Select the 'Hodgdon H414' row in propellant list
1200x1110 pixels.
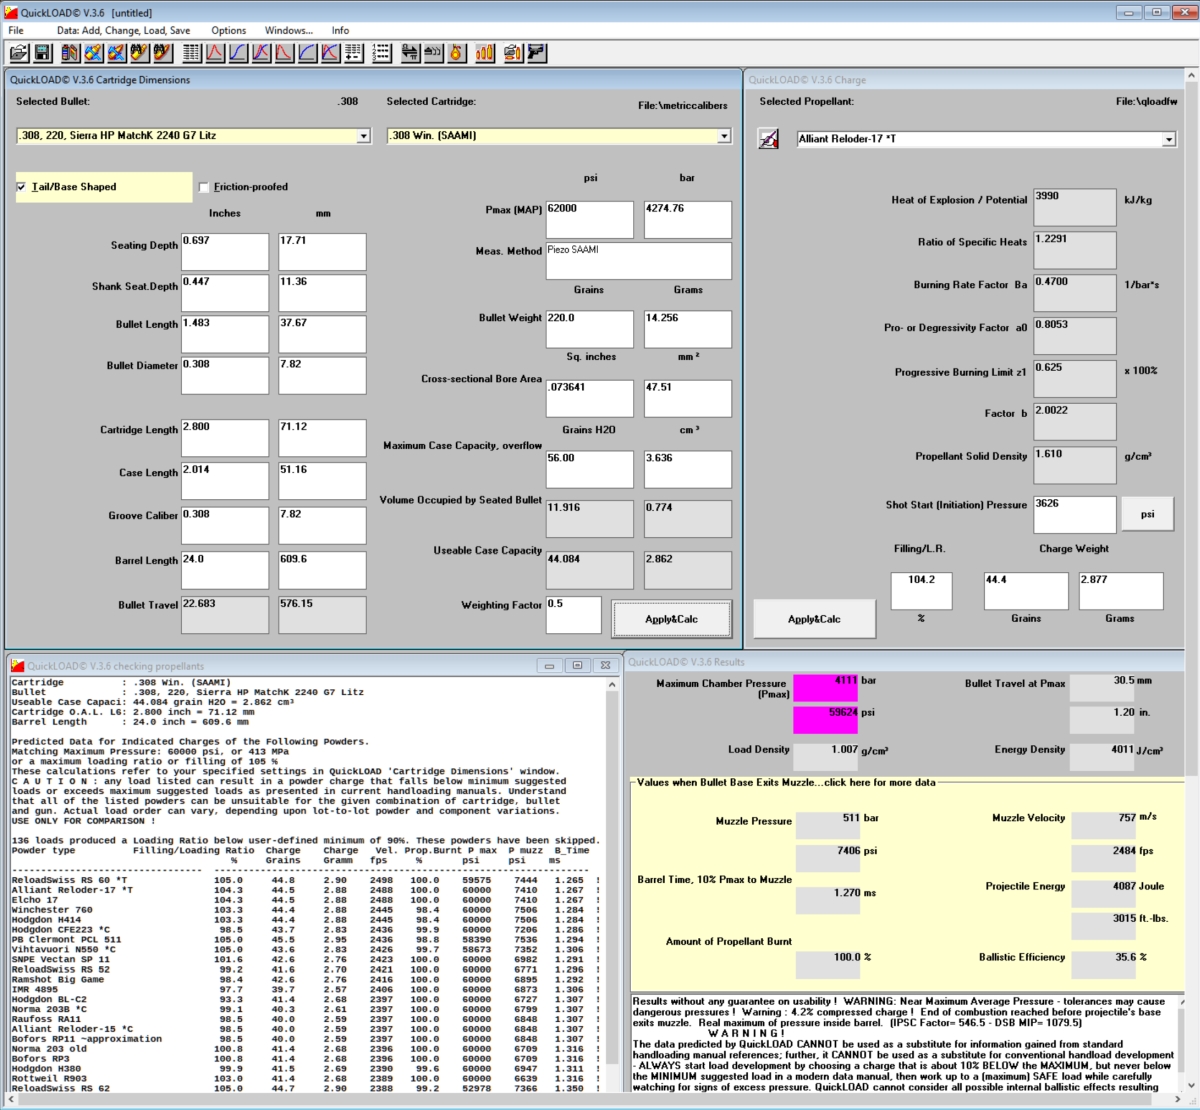[x=305, y=920]
